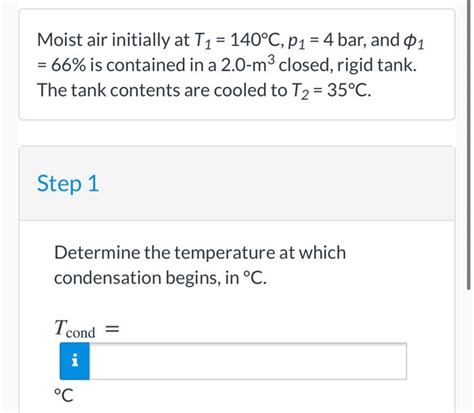The height and width of the screenshot is (413, 474).
Task: Click the 2.0-m³ volume text
Action: 248,64
